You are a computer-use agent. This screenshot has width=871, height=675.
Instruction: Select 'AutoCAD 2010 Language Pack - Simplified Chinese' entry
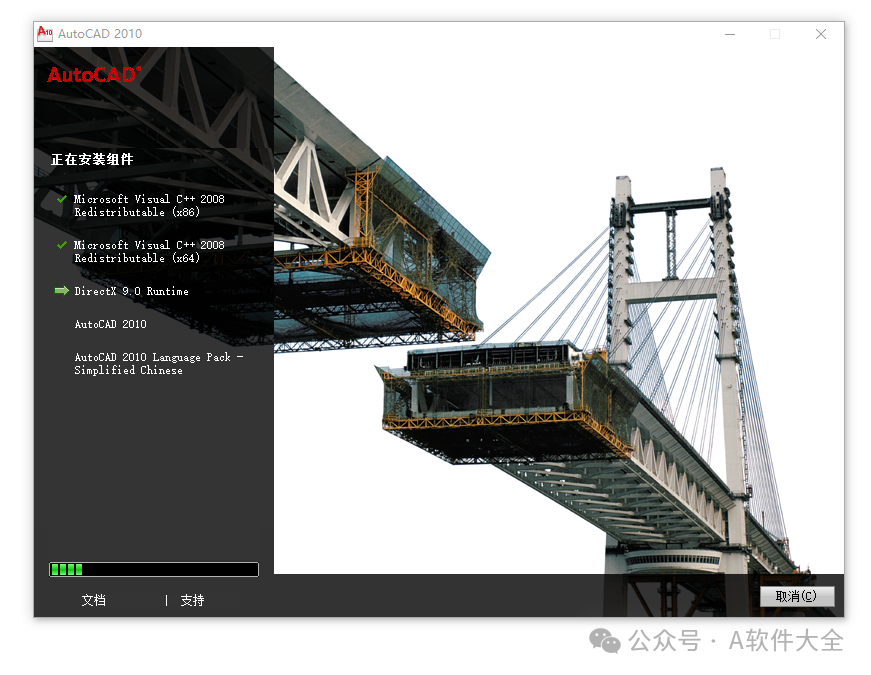(159, 363)
